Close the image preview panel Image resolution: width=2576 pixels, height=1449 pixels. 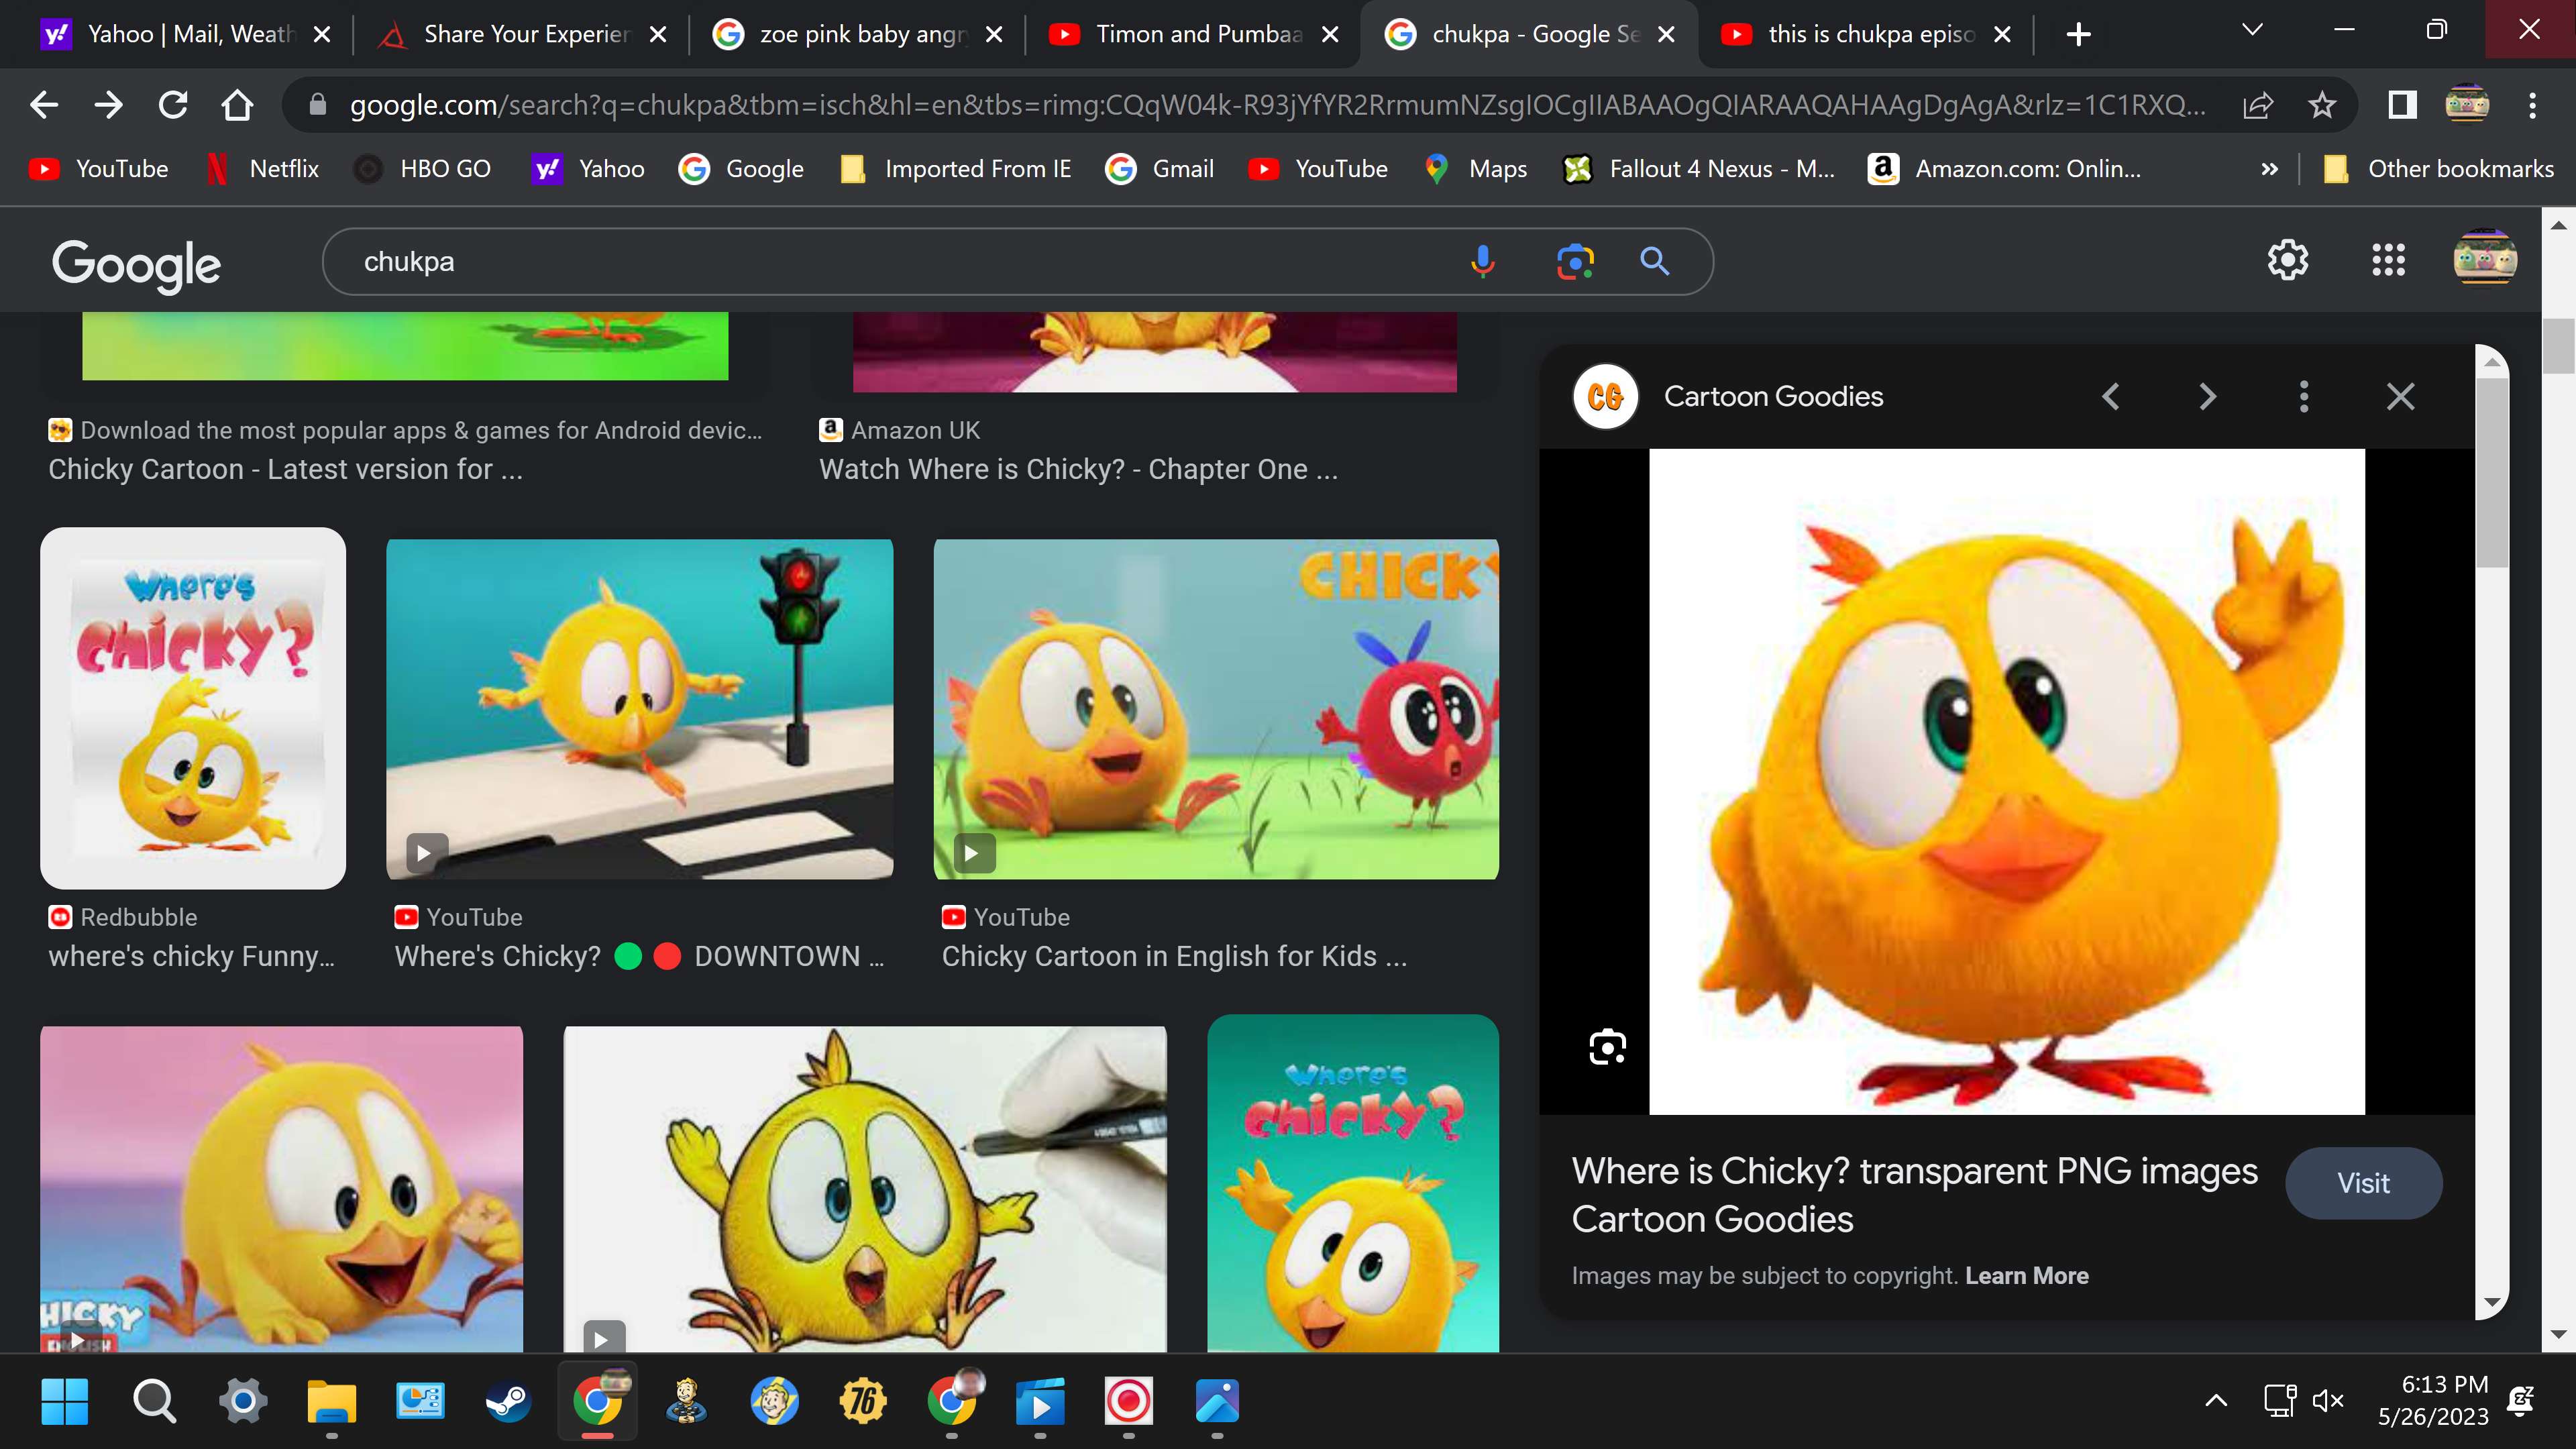pos(2400,397)
